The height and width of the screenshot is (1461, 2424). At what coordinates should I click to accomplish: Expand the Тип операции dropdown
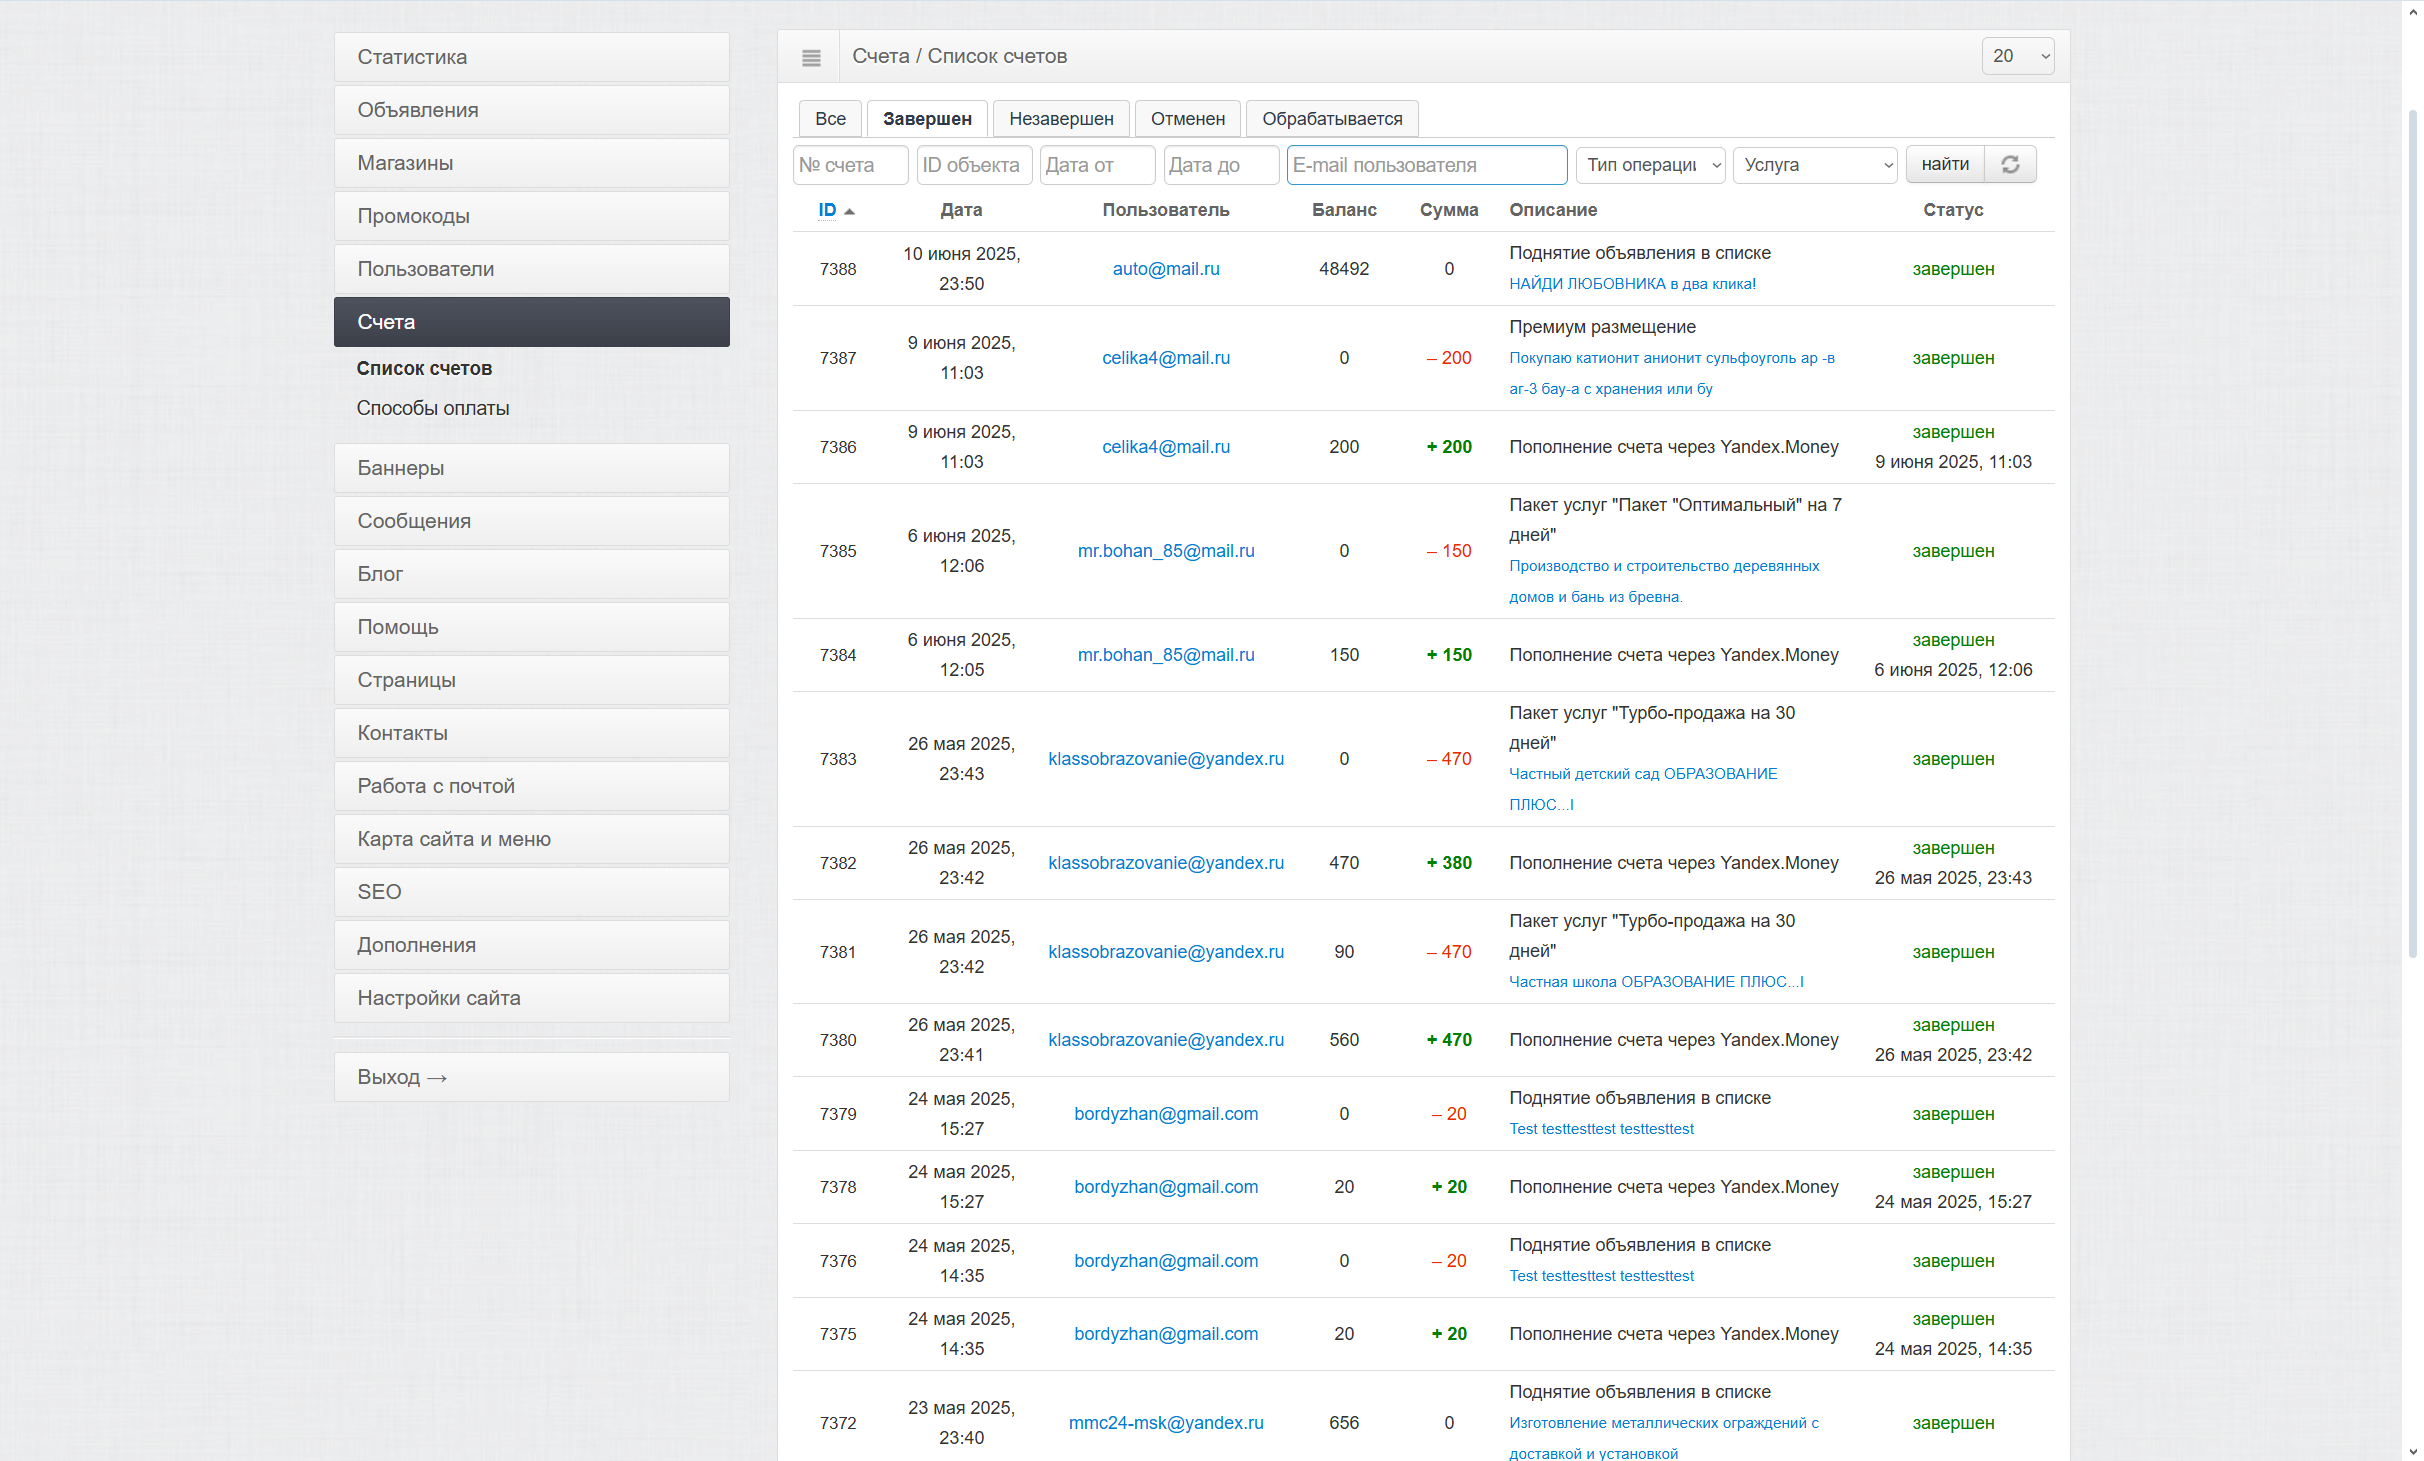click(1651, 165)
